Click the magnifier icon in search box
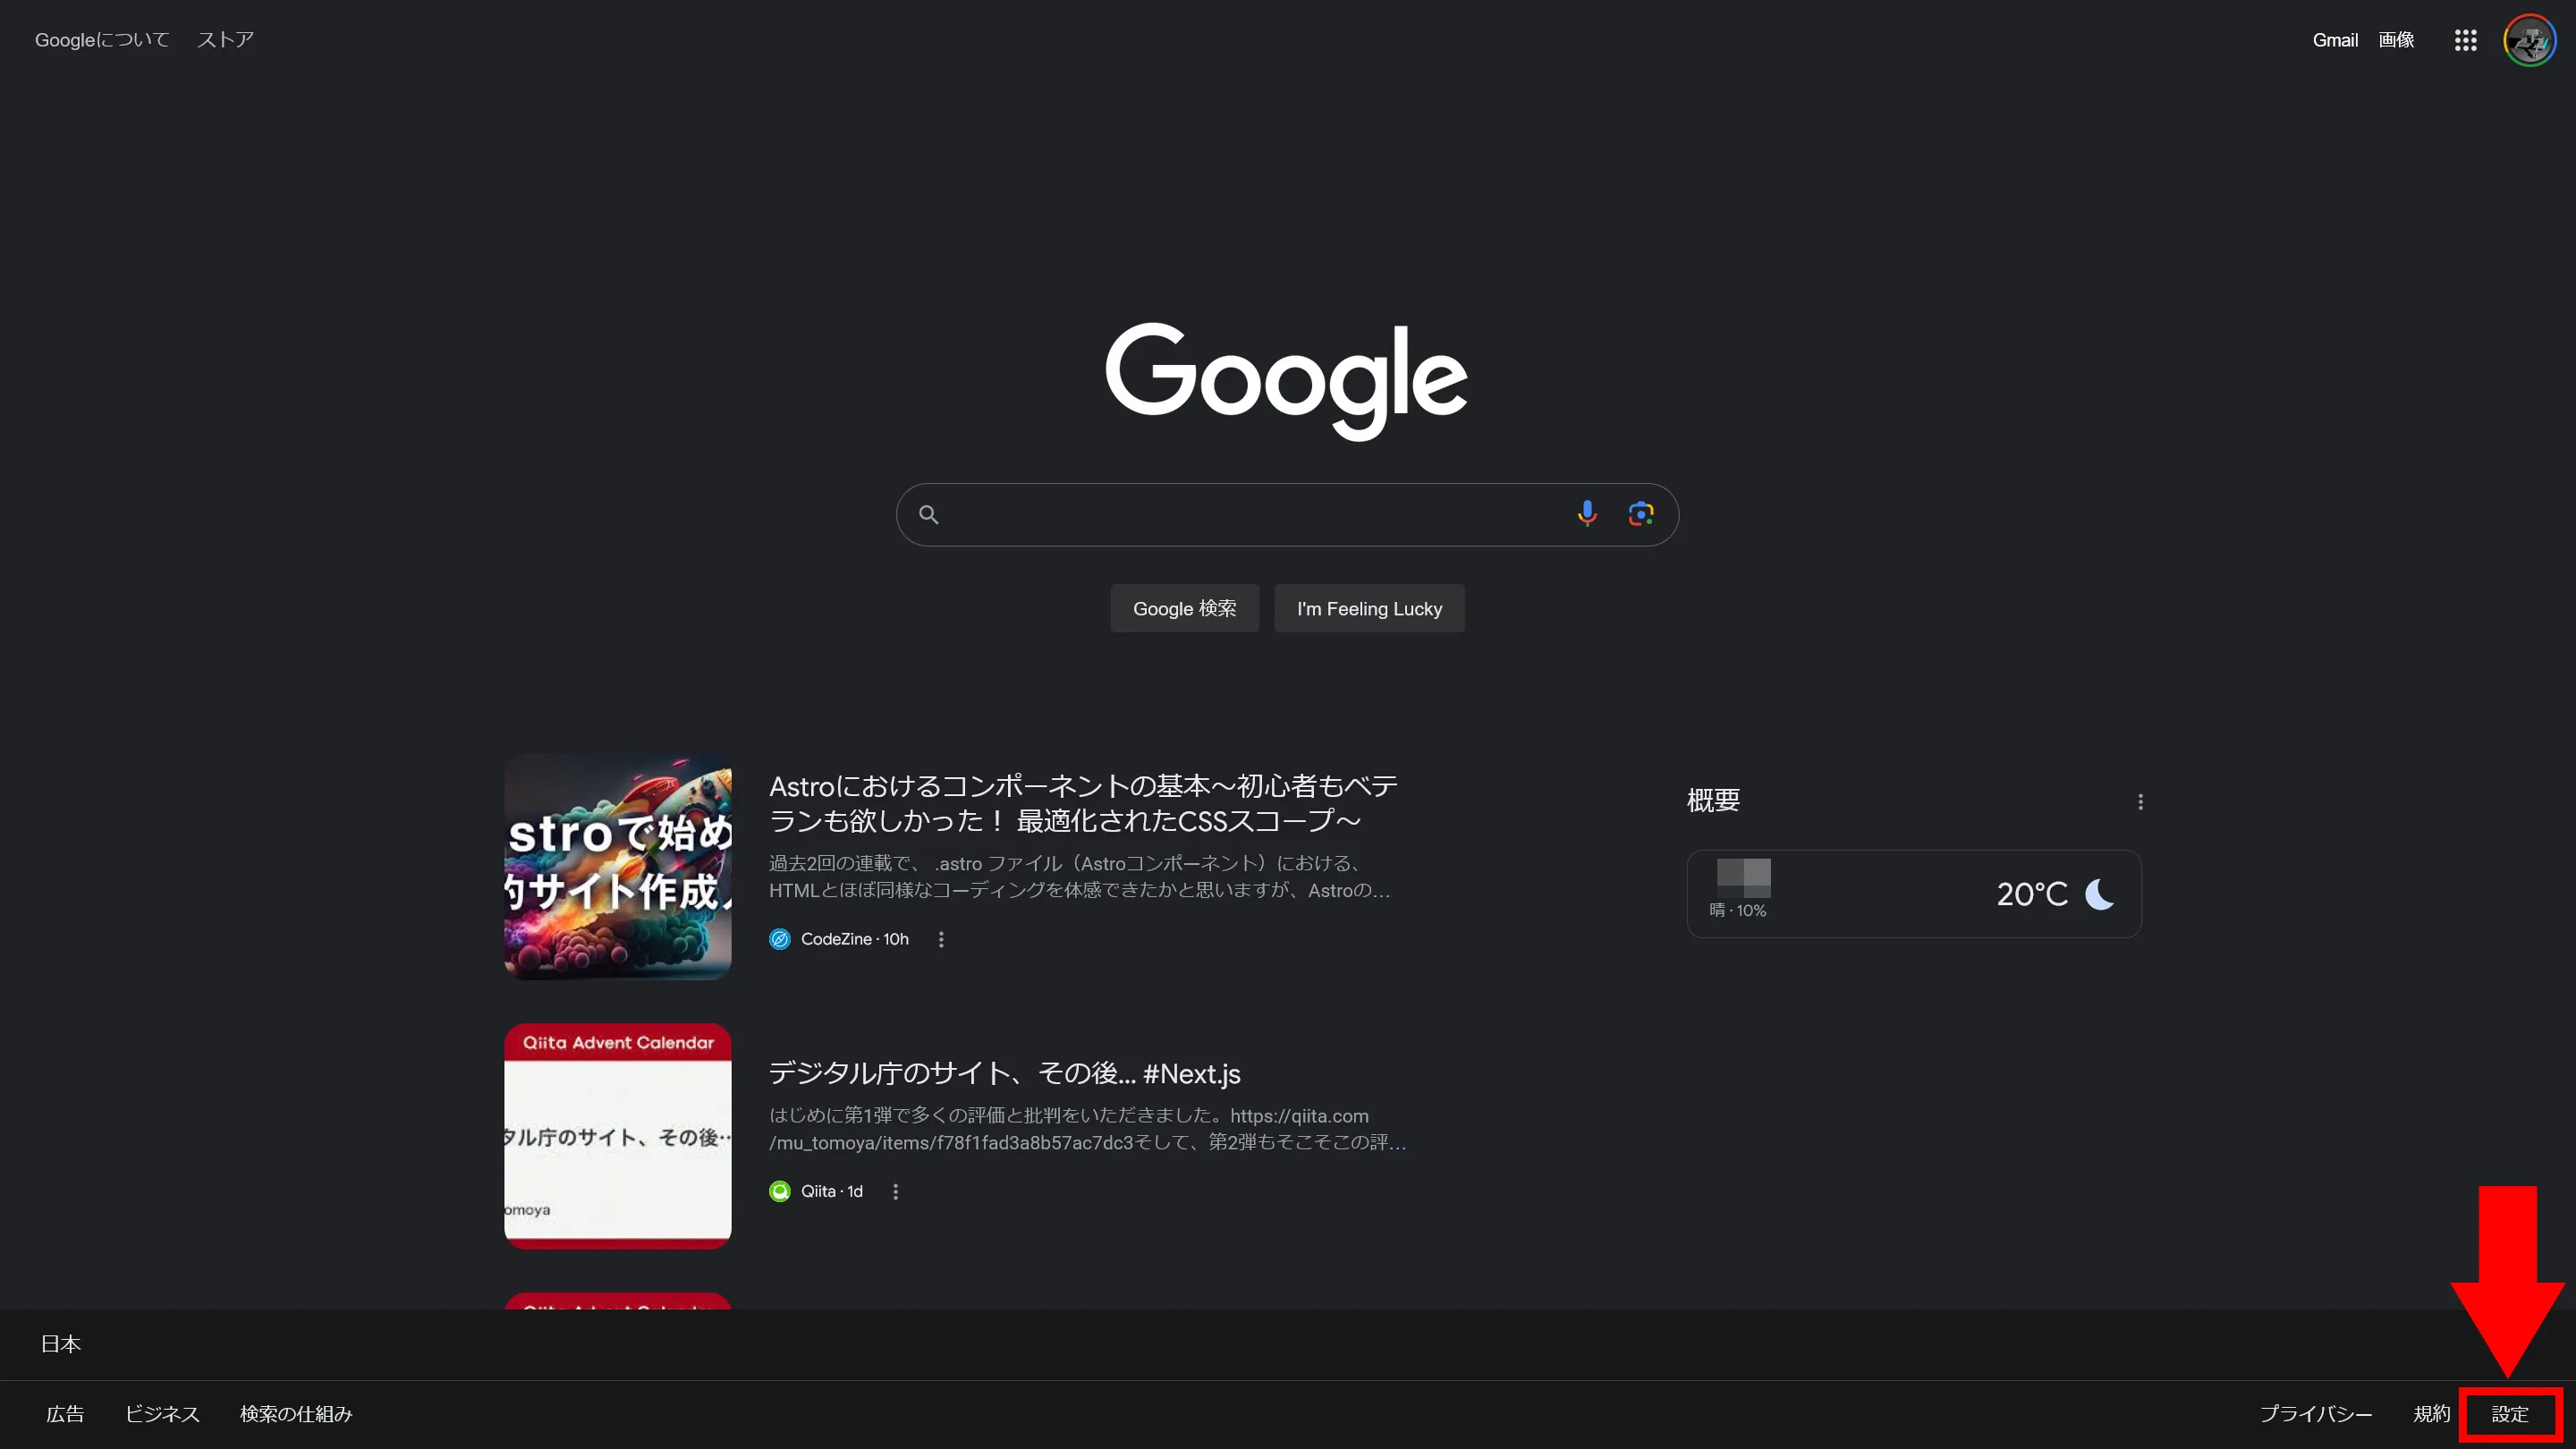2576x1449 pixels. (x=928, y=515)
